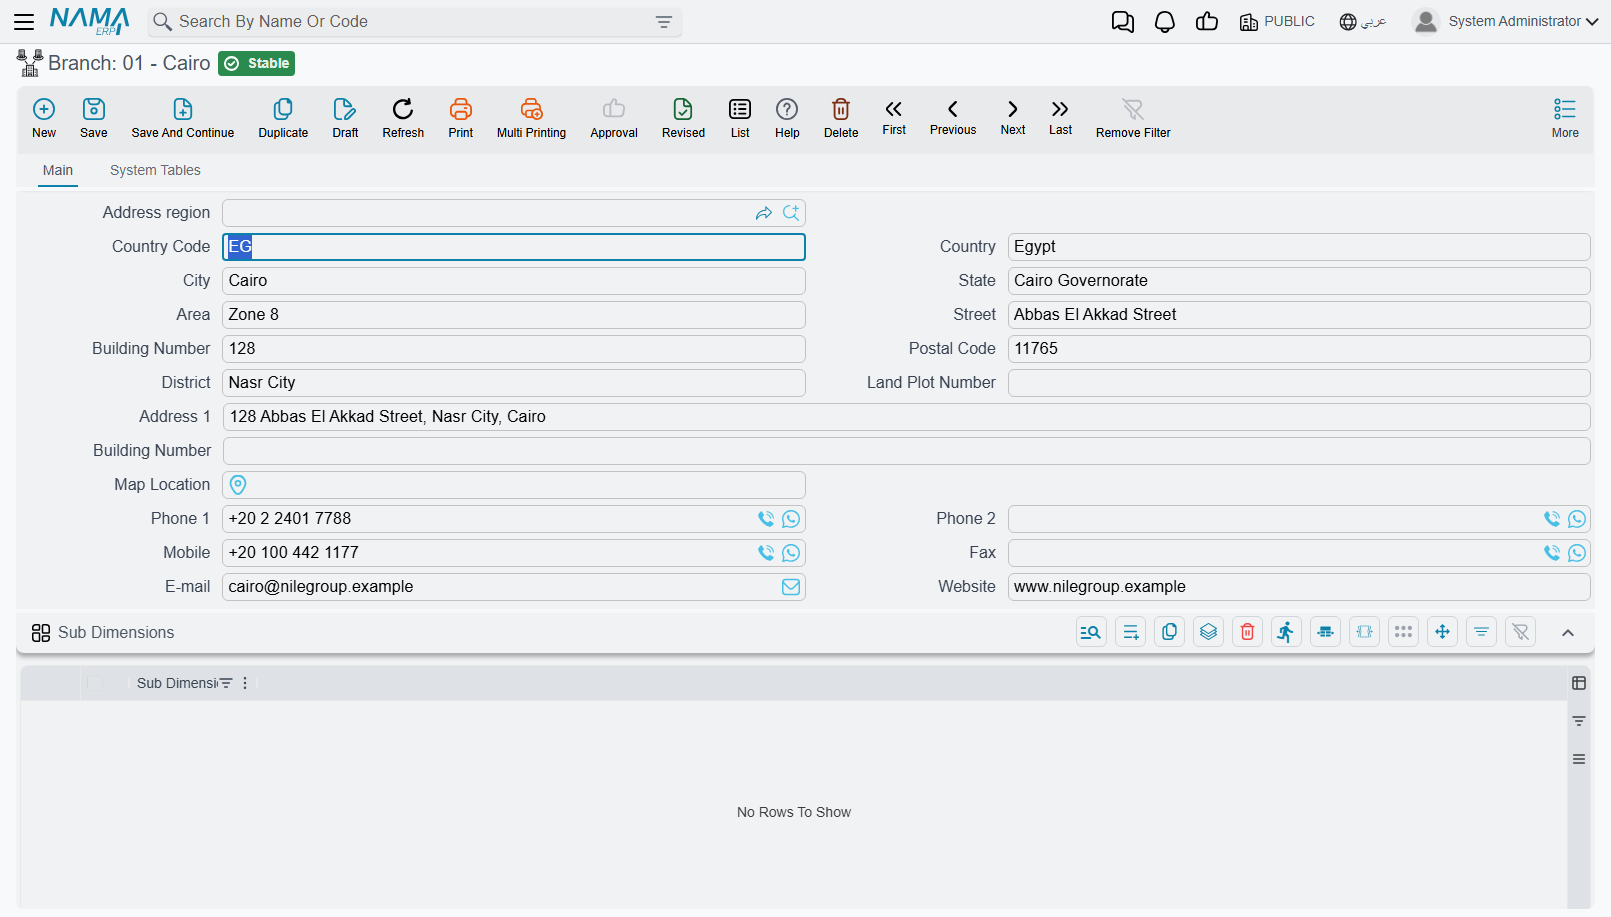Open the PUBLIC company selector

[1277, 22]
